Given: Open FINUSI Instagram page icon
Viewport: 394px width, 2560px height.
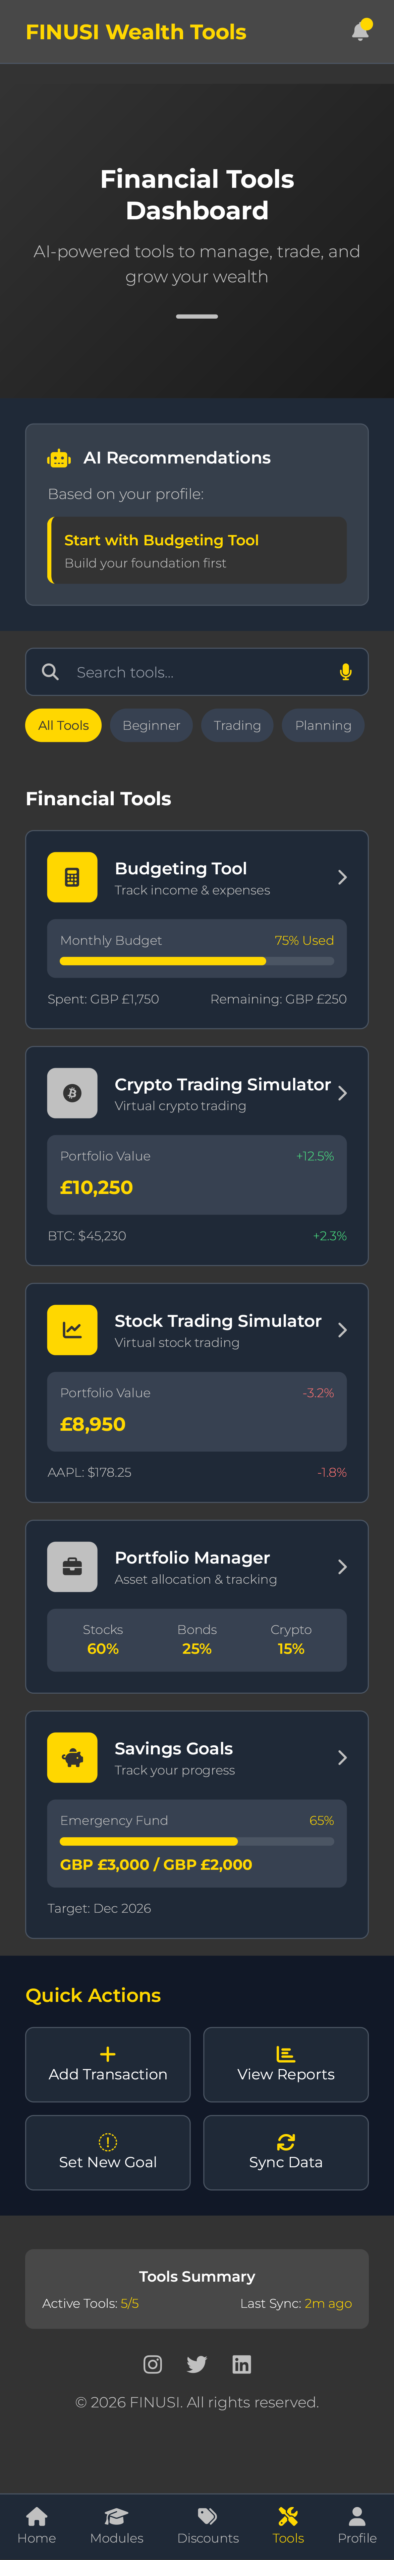Looking at the screenshot, I should point(153,2364).
